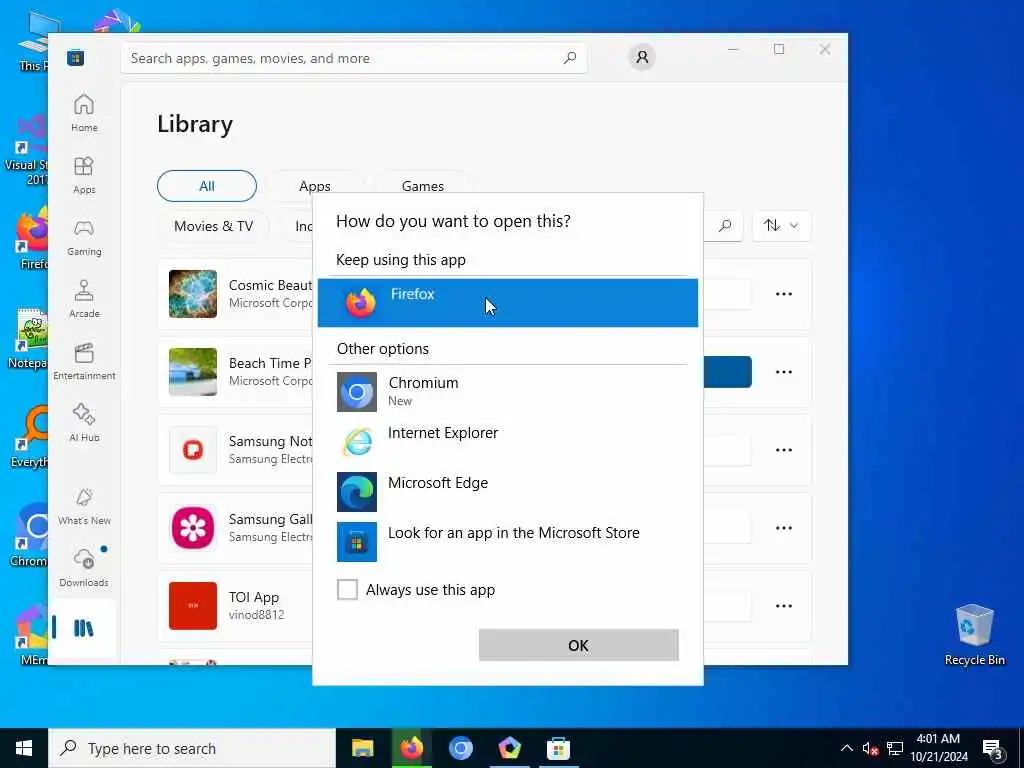
Task: Click the magnifier in Store search box
Action: tap(569, 57)
